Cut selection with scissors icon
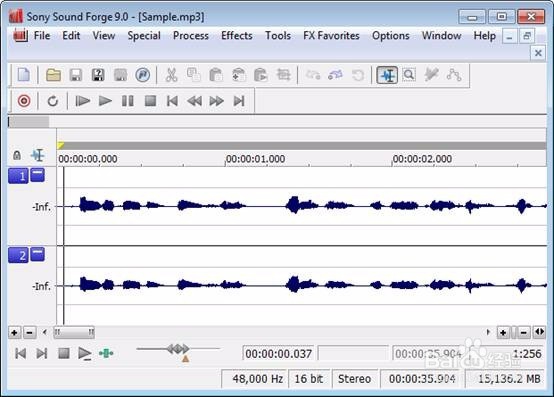The height and width of the screenshot is (397, 554). (x=171, y=75)
